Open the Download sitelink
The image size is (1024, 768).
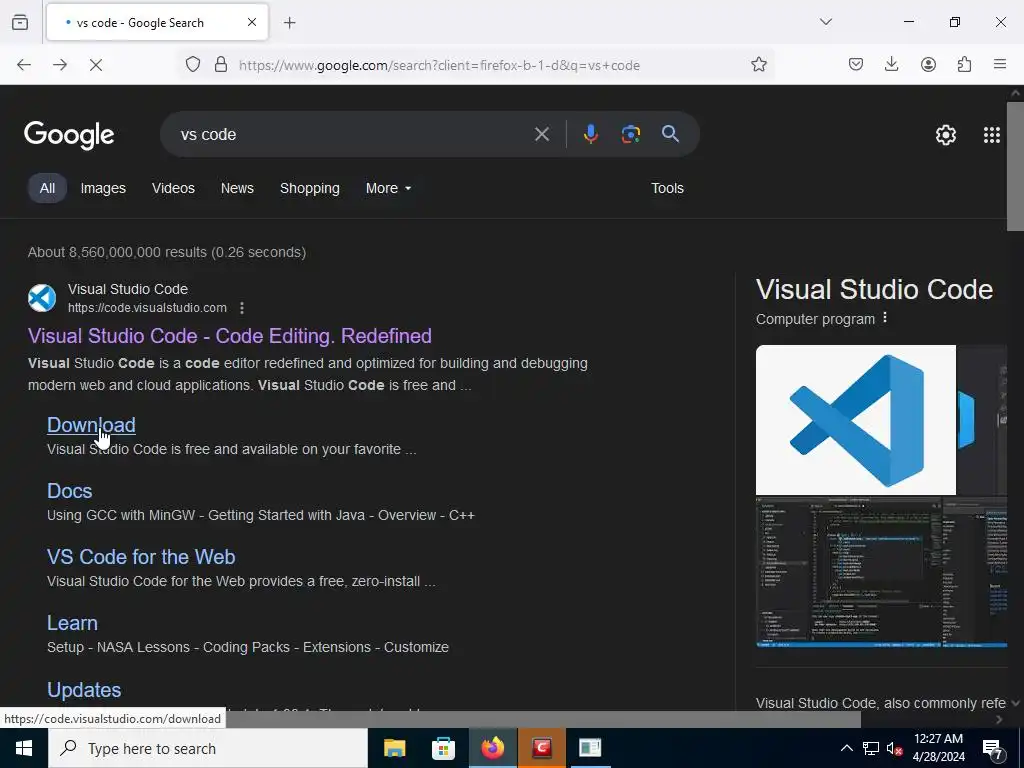91,425
